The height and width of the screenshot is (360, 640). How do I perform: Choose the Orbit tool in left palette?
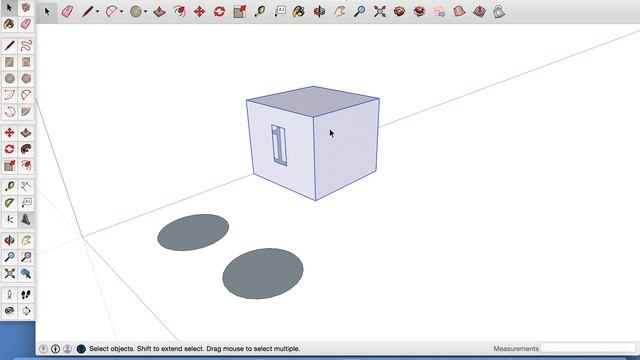point(9,240)
